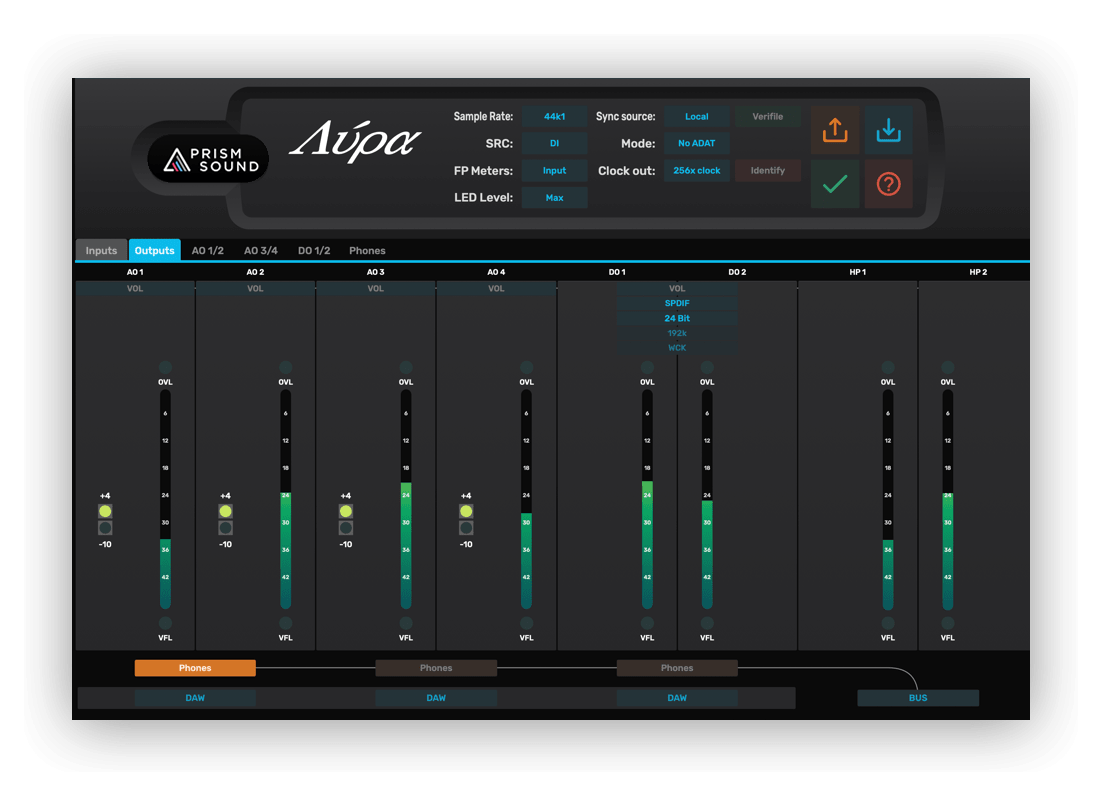Toggle AO 2 output level to +4
Image resolution: width=1100 pixels, height=790 pixels.
[x=225, y=510]
